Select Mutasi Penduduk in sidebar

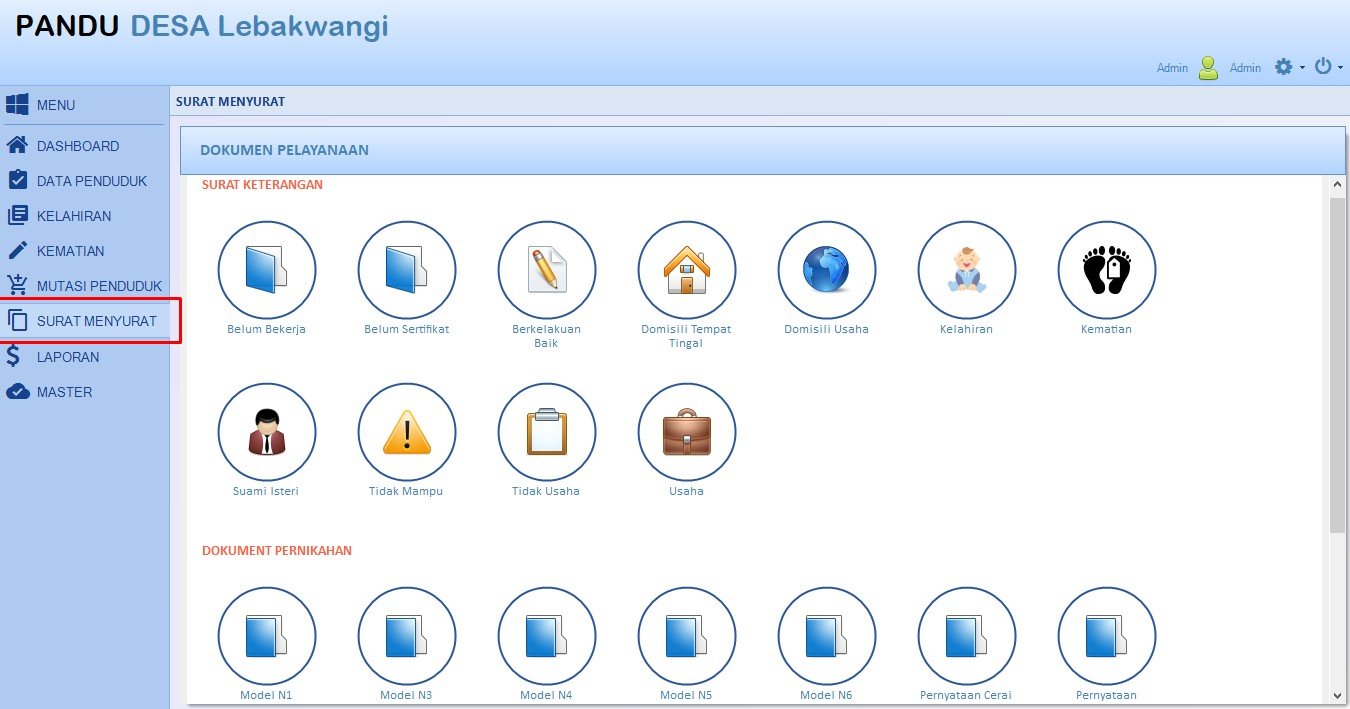(x=98, y=286)
